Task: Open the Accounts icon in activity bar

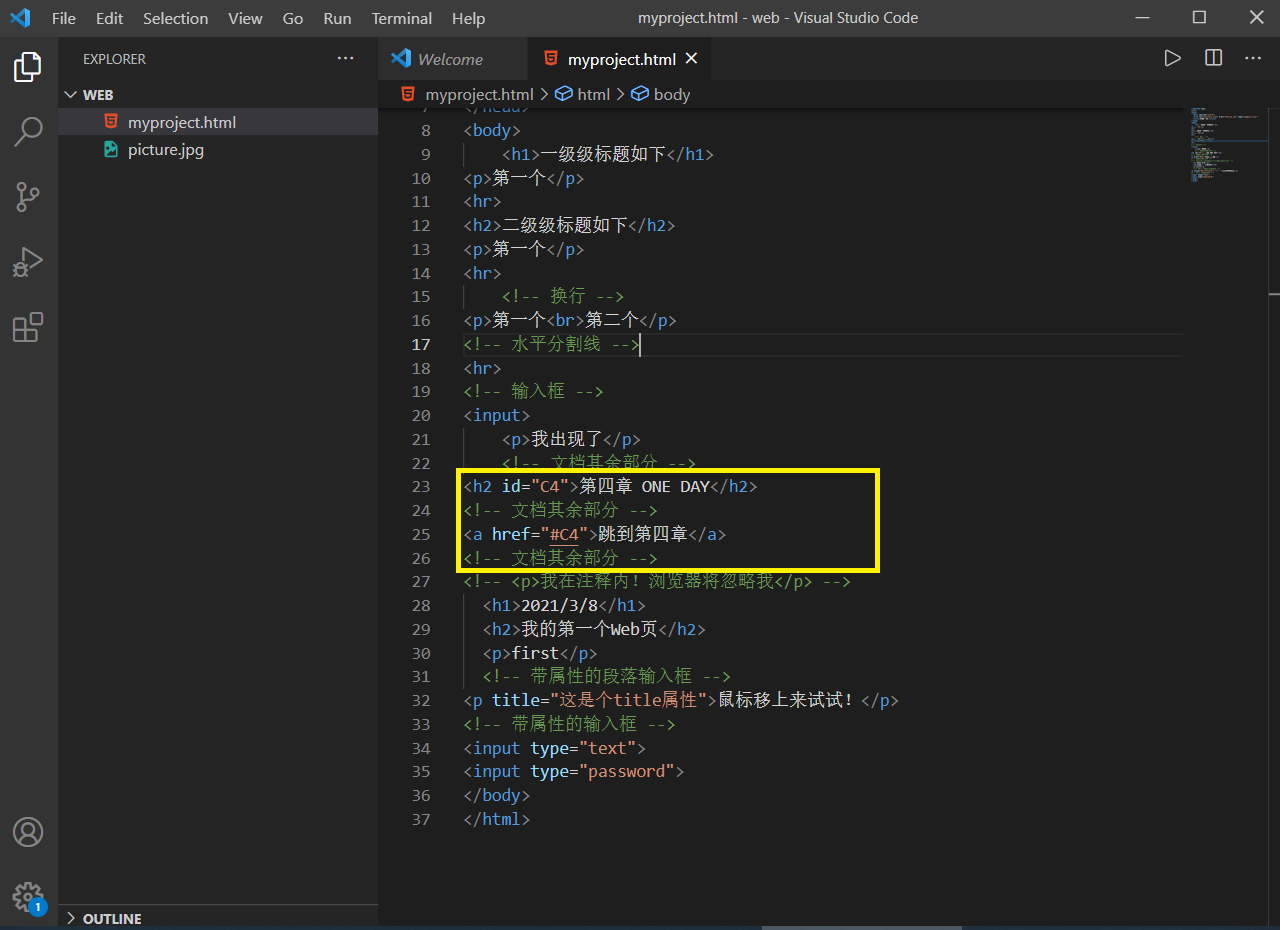Action: click(28, 832)
